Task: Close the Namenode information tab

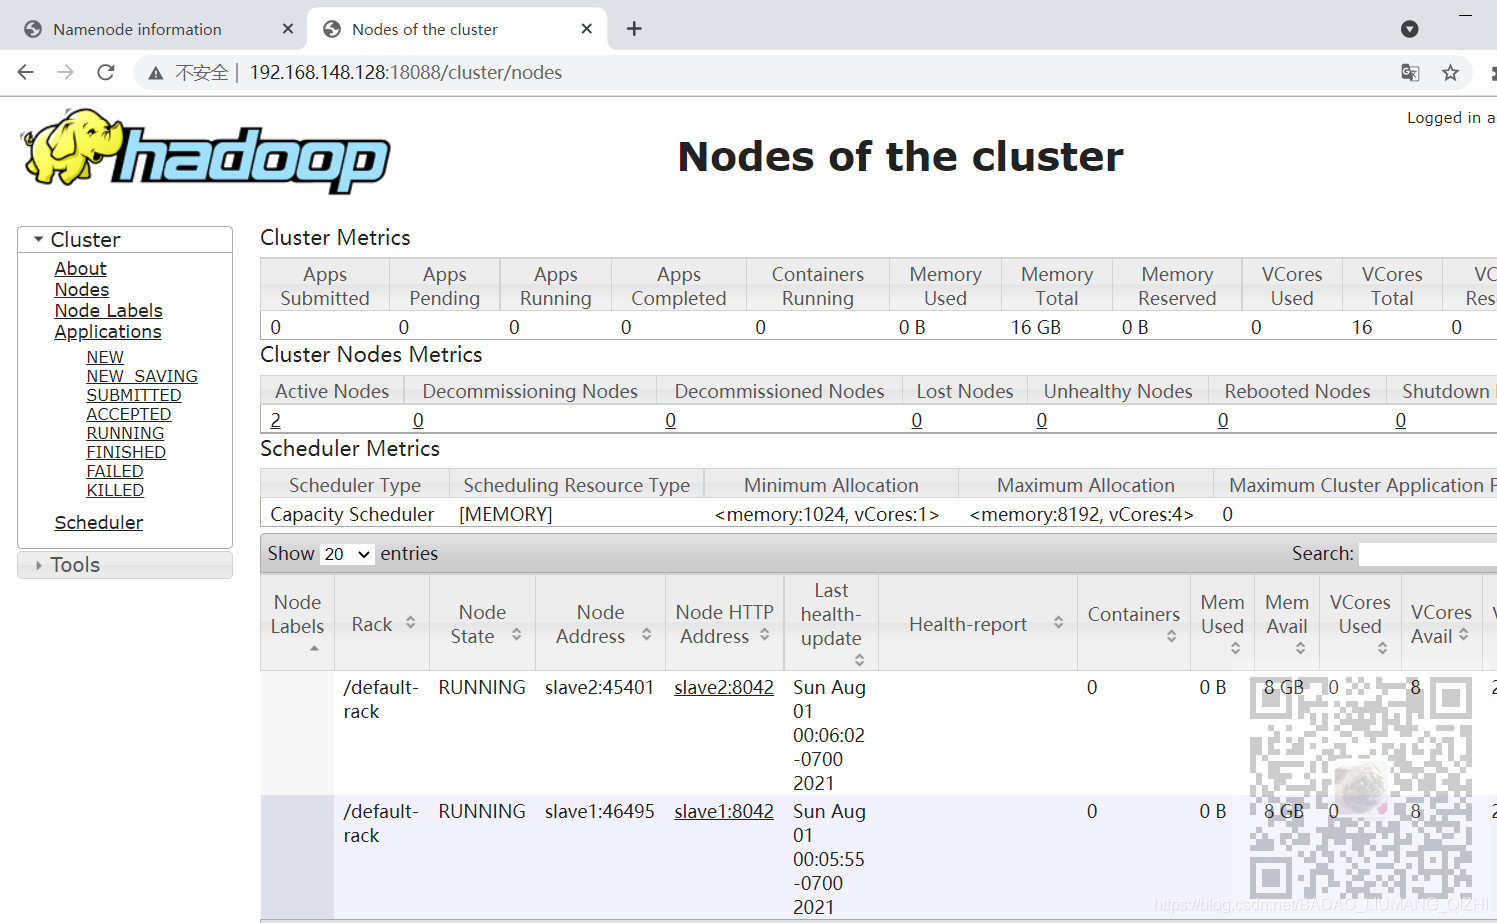Action: coord(288,29)
